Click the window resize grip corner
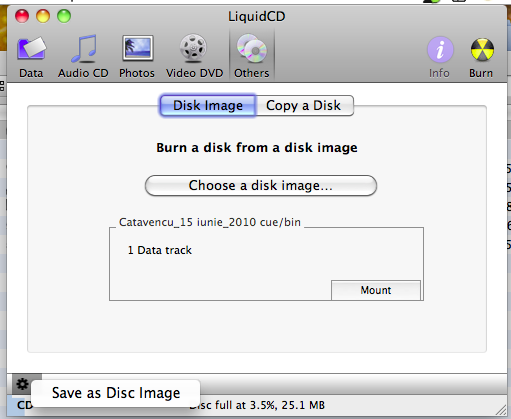Image resolution: width=511 pixels, height=419 pixels. click(501, 410)
